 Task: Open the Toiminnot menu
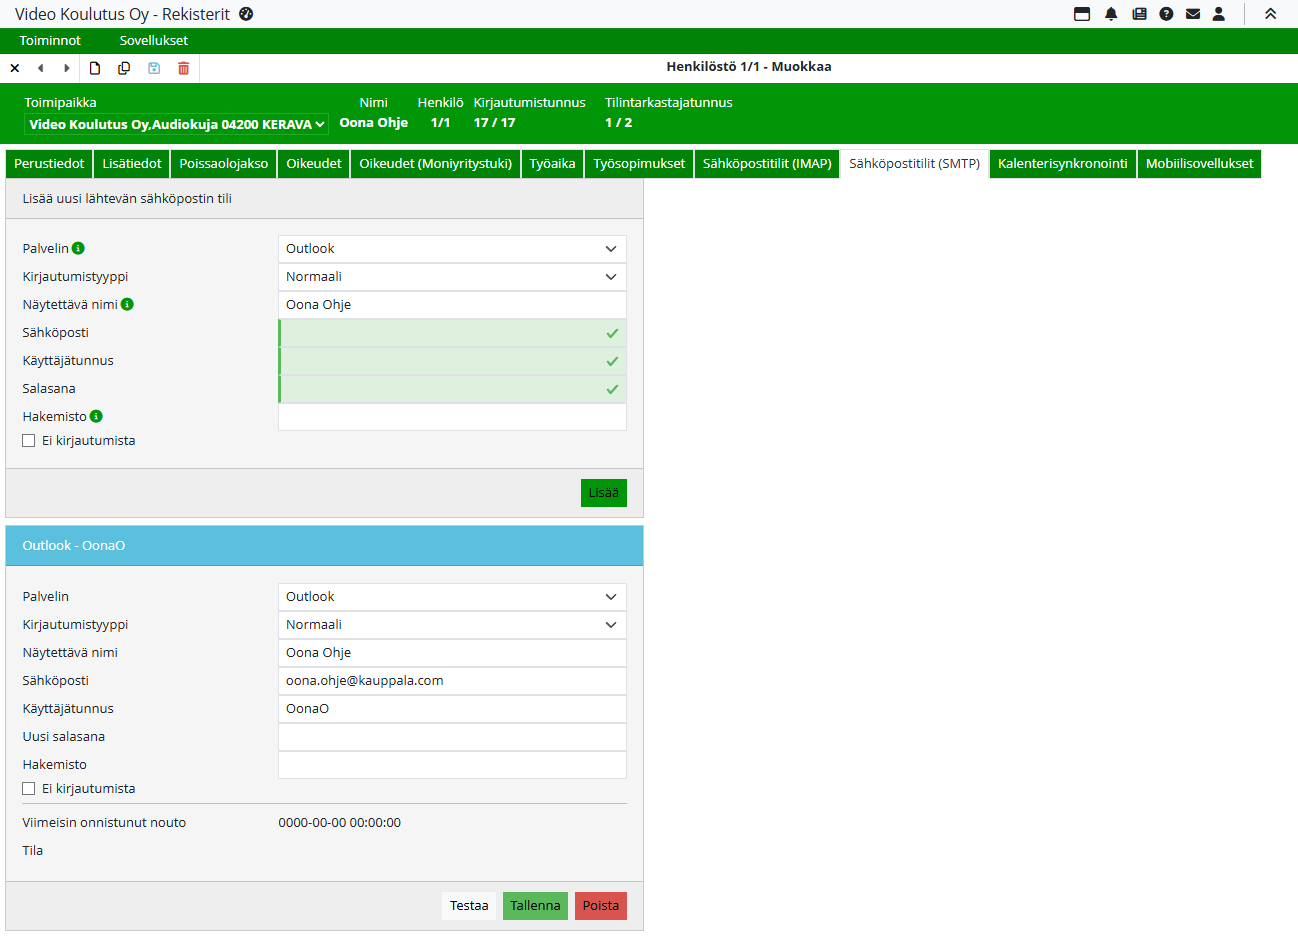click(x=50, y=41)
